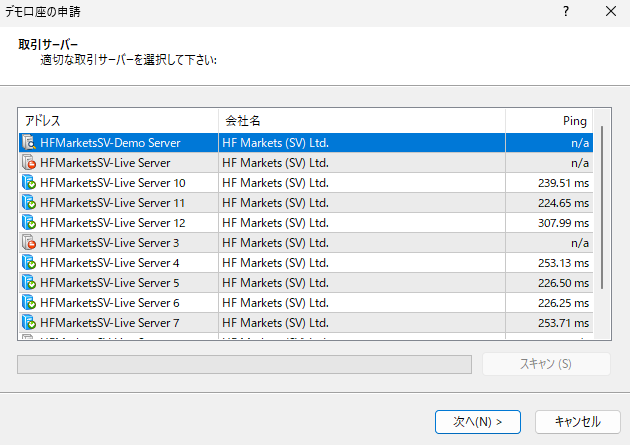
Task: Select the HFMarketsSV-Live Server 7 row
Action: [x=306, y=323]
